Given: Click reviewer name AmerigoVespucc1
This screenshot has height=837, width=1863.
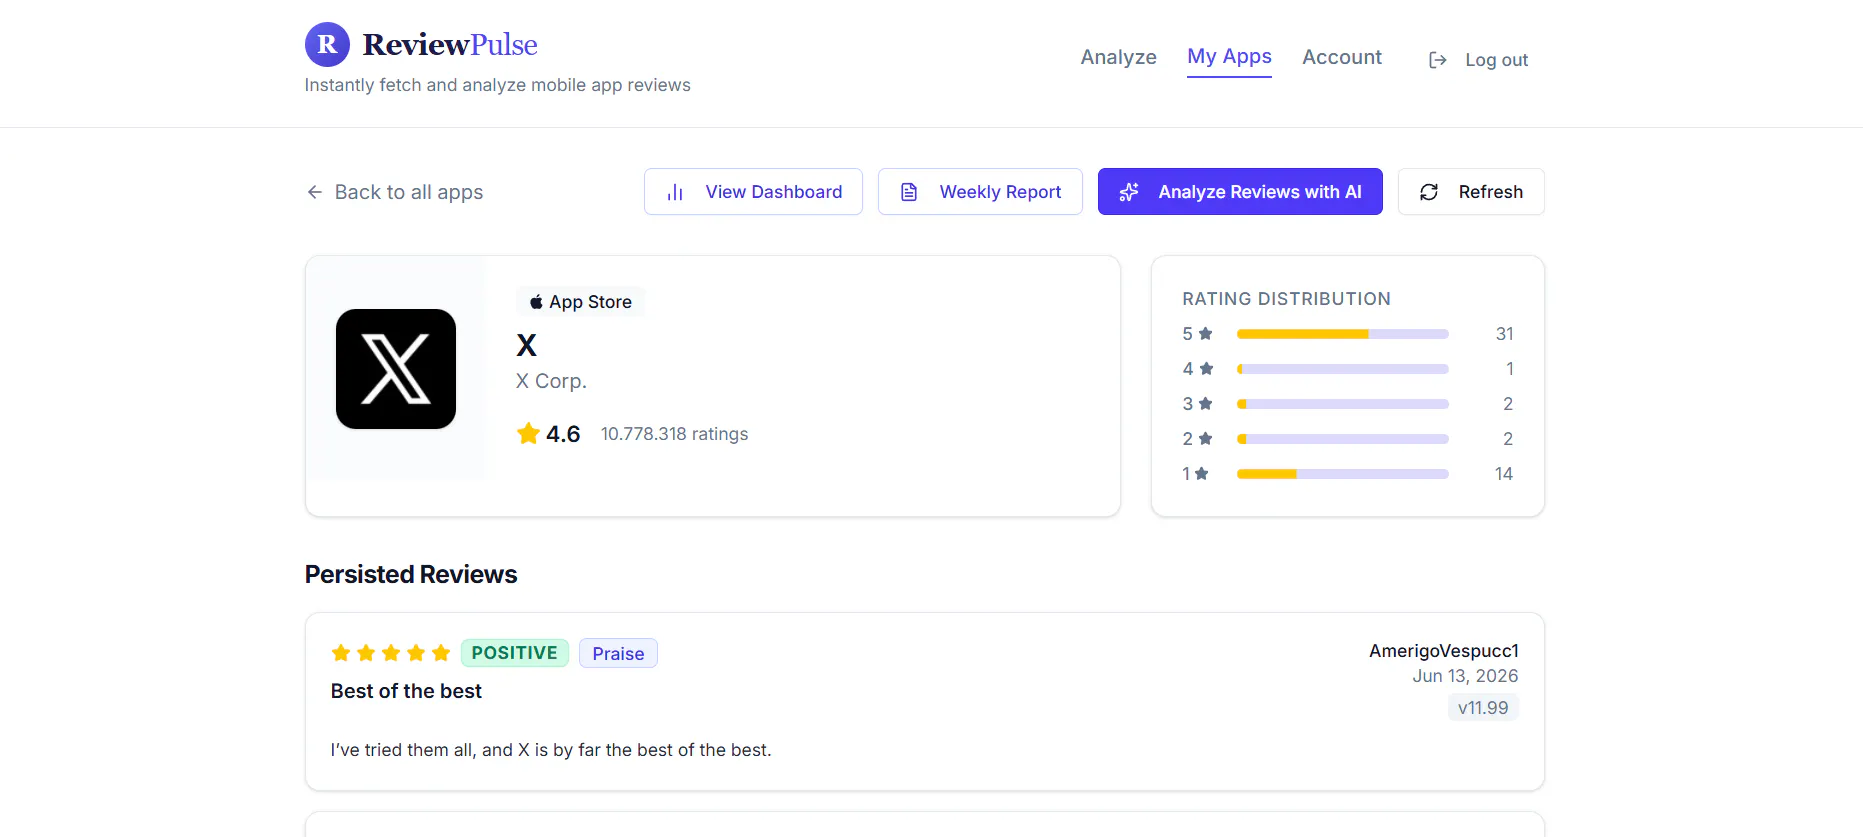Looking at the screenshot, I should tap(1444, 651).
